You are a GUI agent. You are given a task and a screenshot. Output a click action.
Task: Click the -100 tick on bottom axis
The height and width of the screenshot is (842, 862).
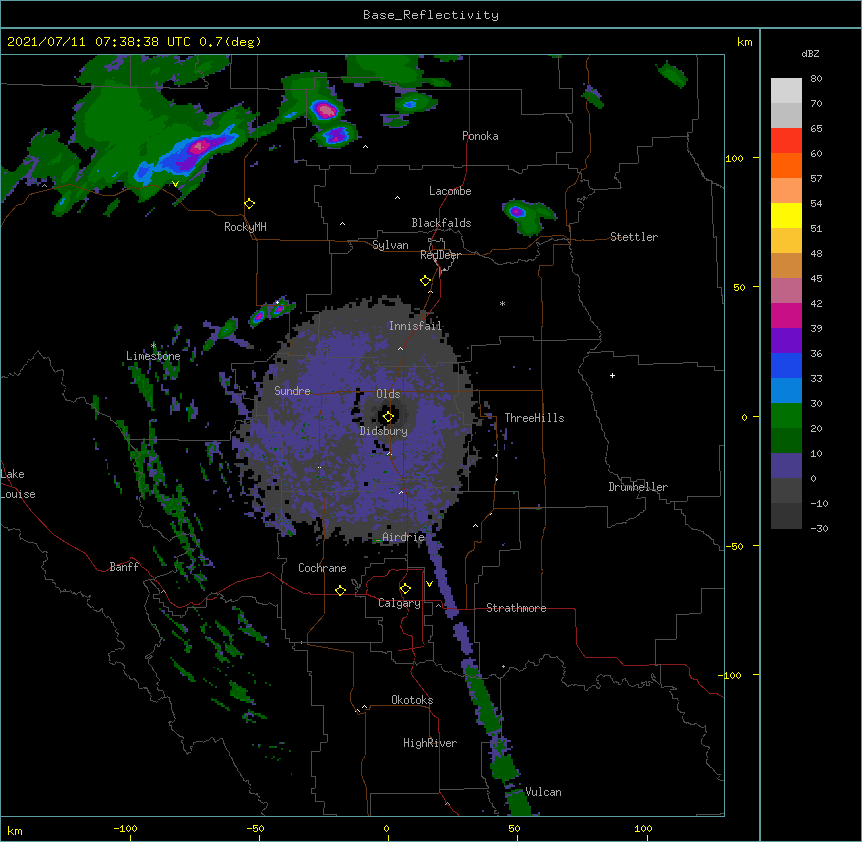126,828
